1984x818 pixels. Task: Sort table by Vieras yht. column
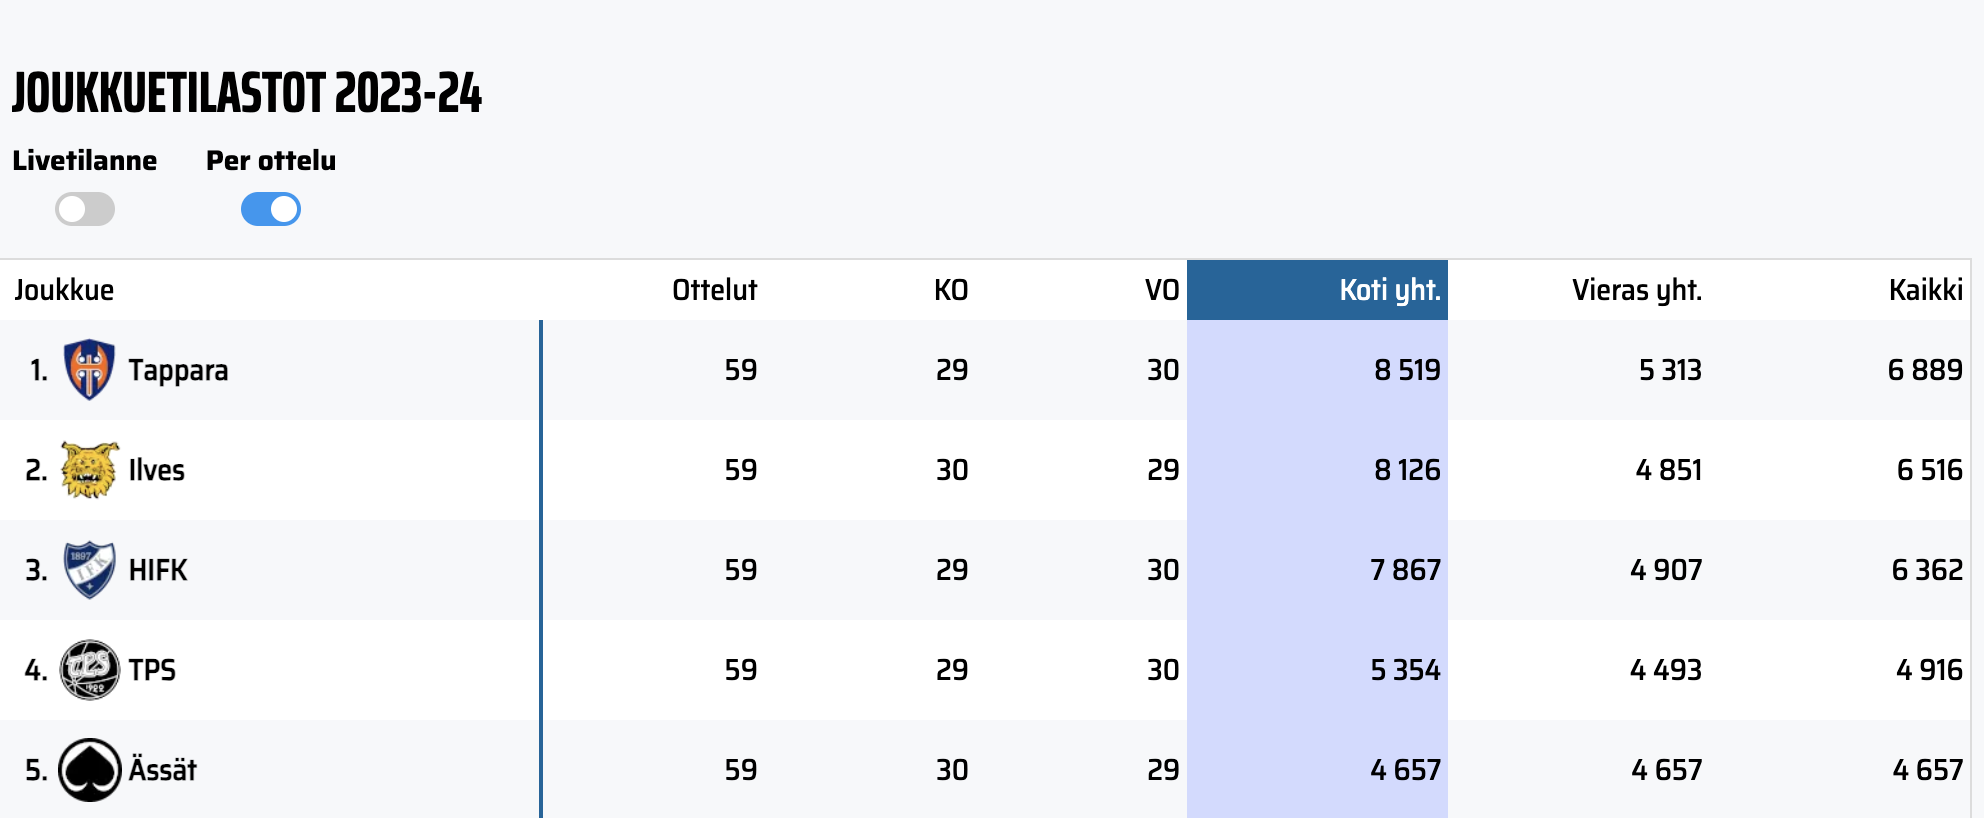[x=1636, y=290]
